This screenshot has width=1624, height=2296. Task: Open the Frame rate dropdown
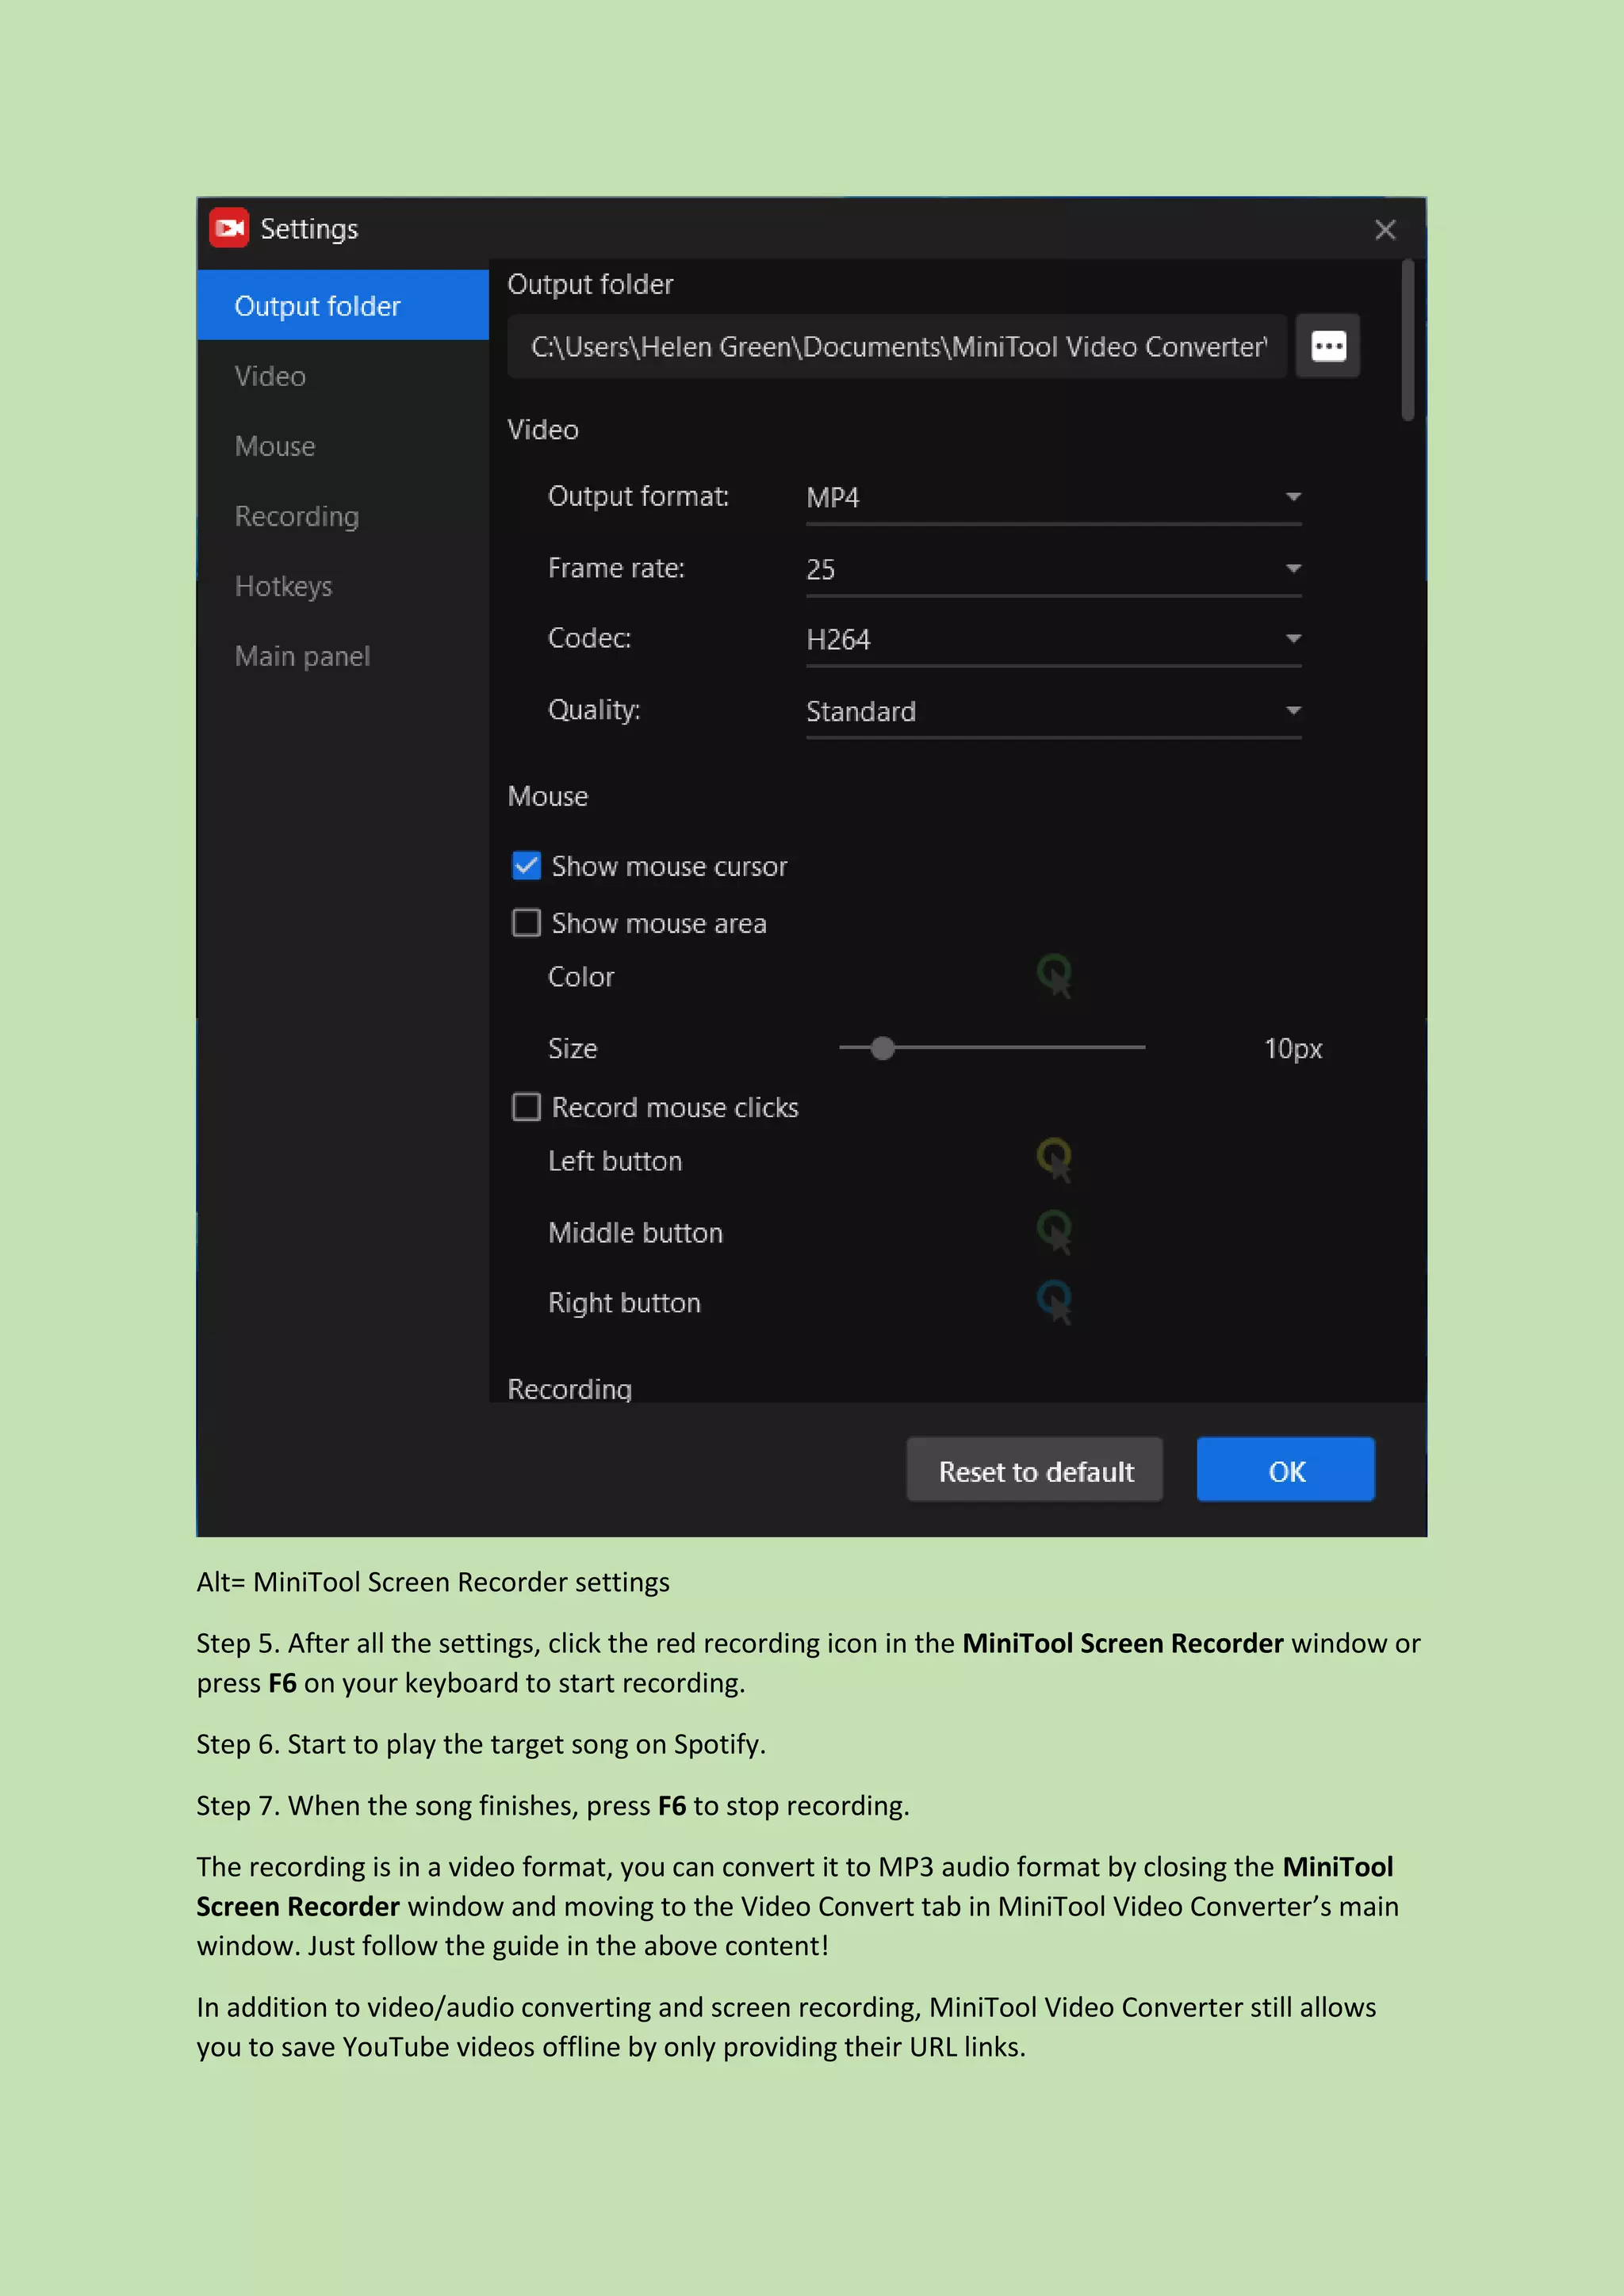tap(1053, 570)
